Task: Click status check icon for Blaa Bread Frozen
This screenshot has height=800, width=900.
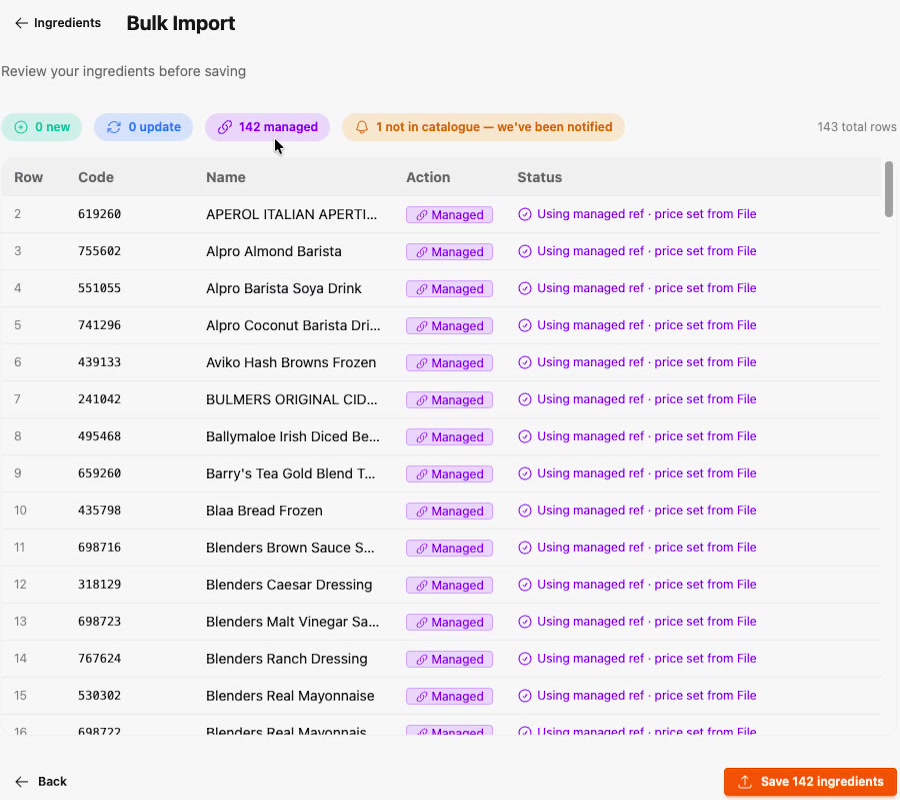Action: coord(525,510)
